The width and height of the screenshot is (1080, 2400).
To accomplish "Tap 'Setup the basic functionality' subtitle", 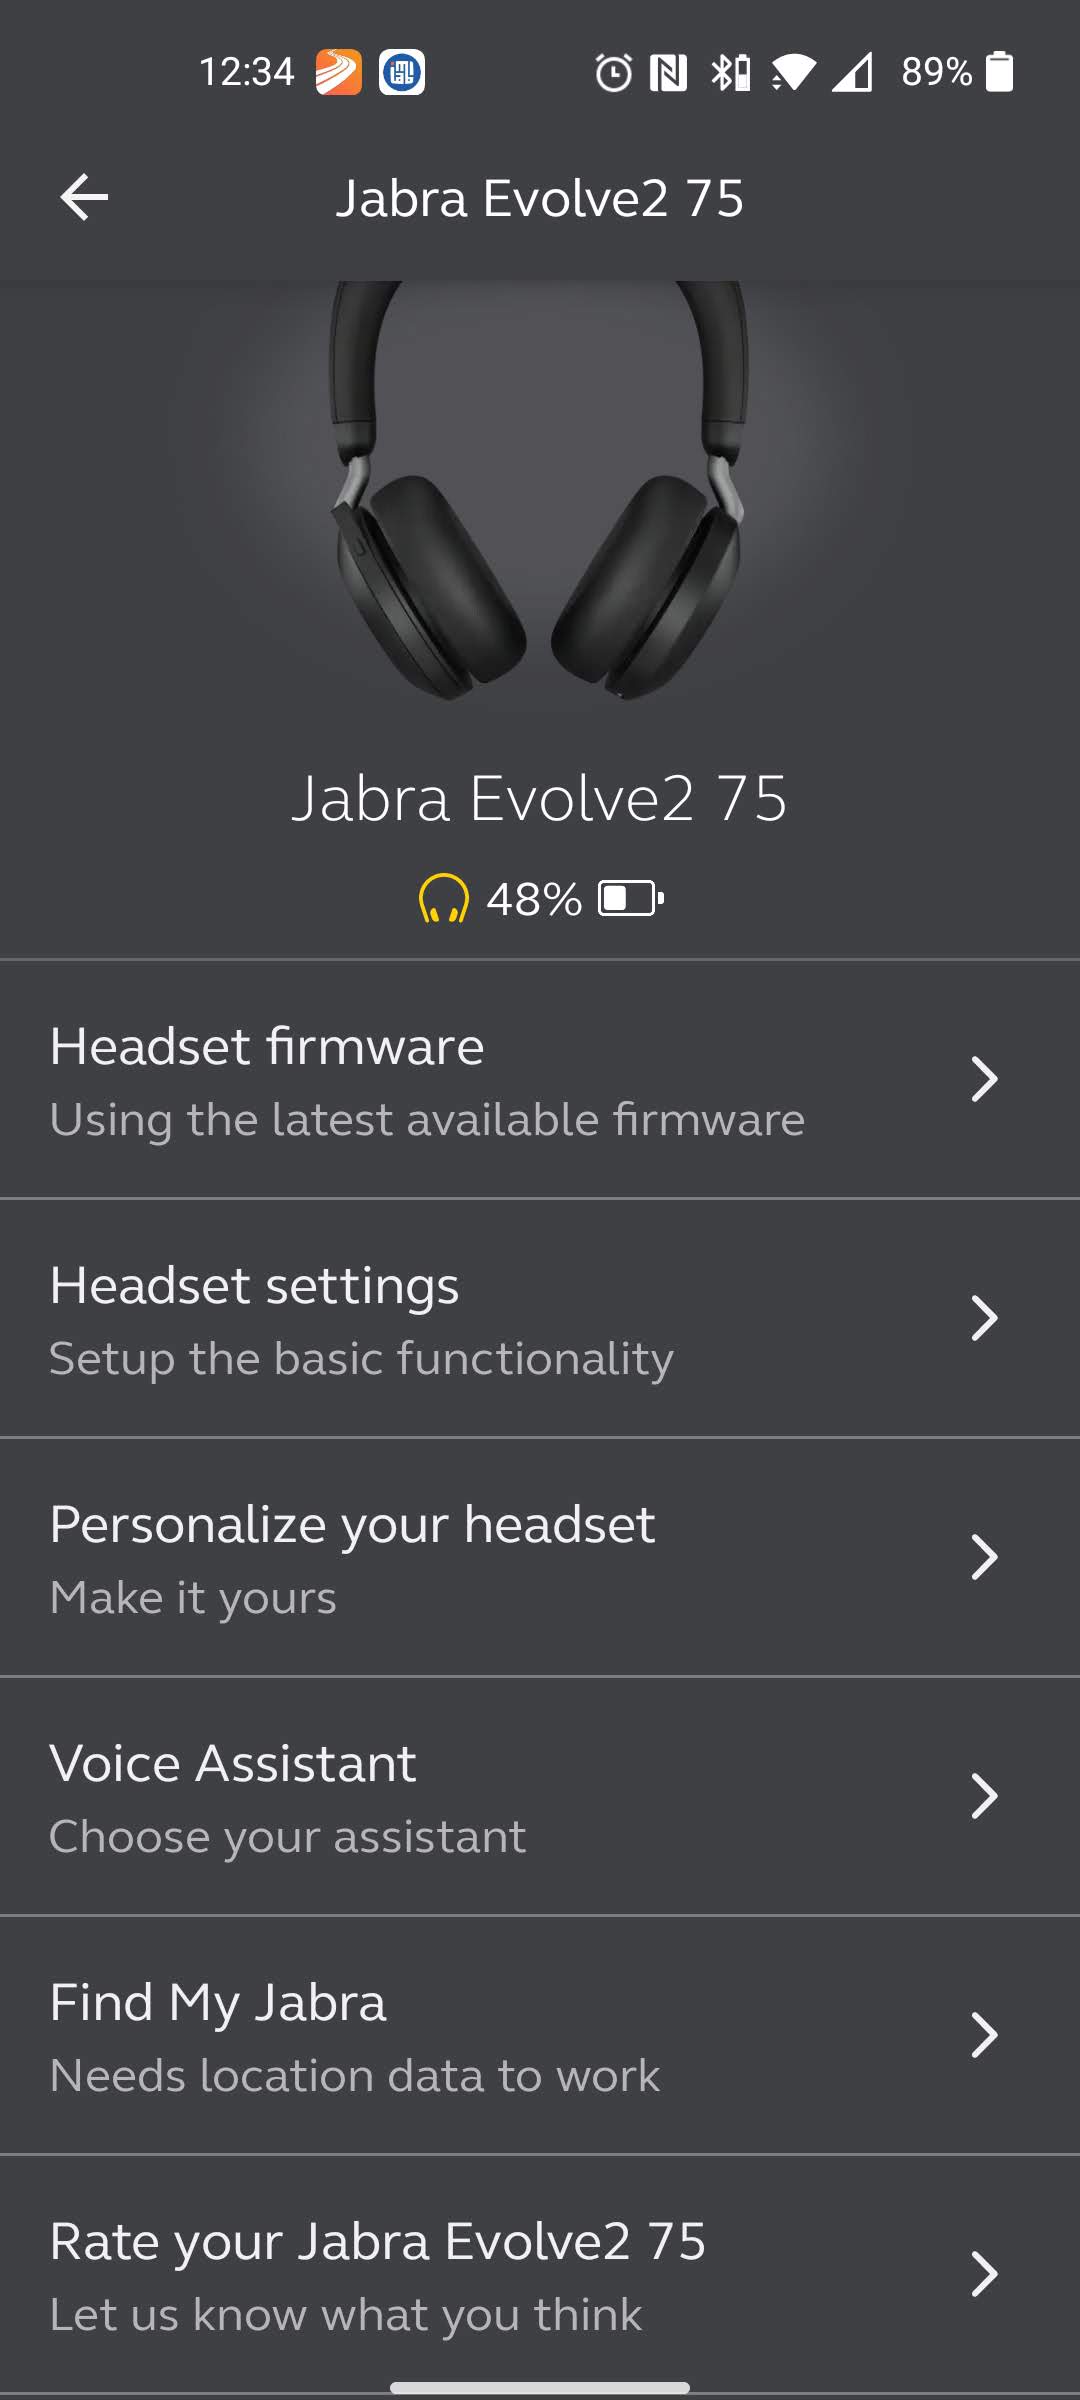I will [361, 1359].
